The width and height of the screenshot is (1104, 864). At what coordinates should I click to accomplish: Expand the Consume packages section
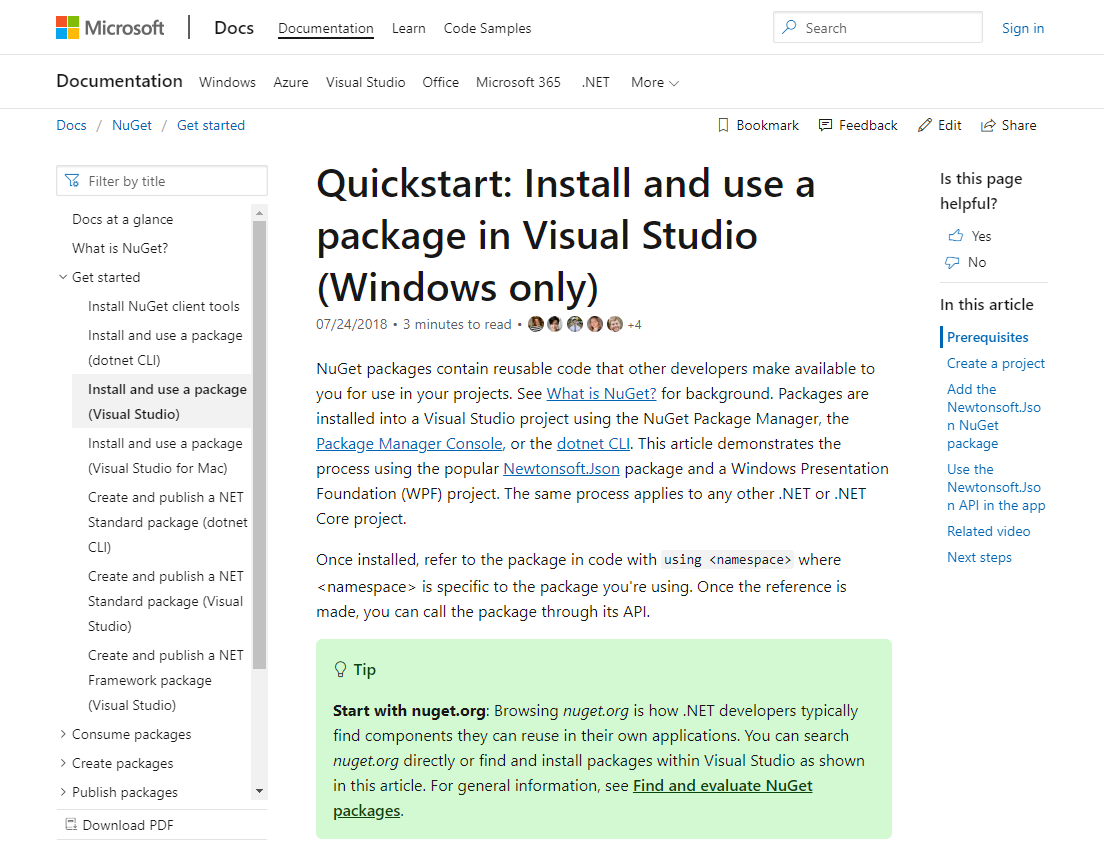pos(63,734)
